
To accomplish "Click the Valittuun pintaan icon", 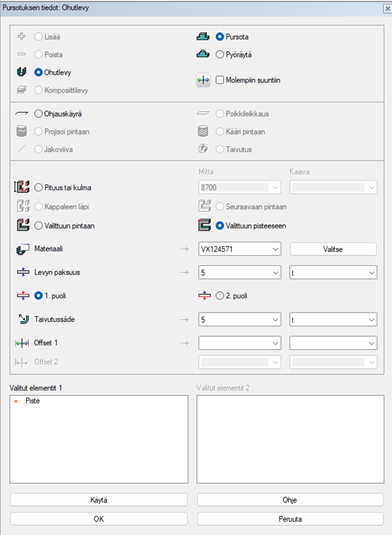I will coord(23,226).
